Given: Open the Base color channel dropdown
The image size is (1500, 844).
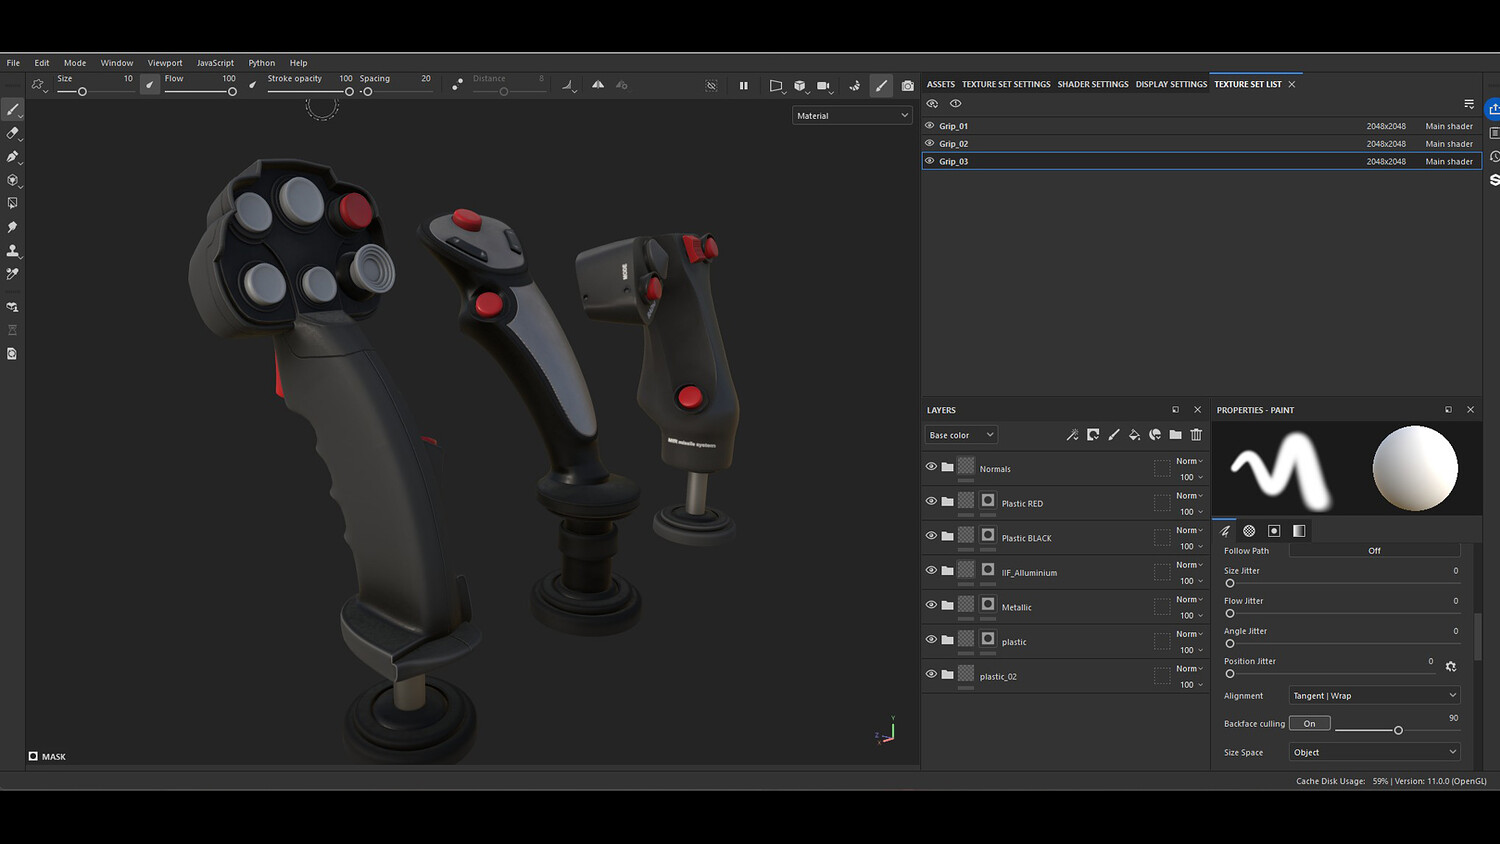Looking at the screenshot, I should click(x=961, y=435).
